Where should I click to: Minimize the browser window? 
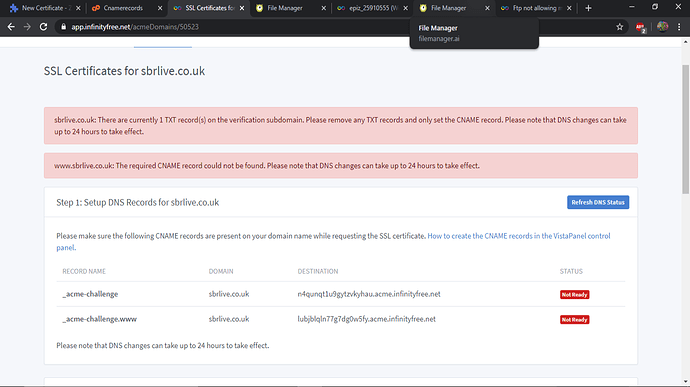pyautogui.click(x=631, y=7)
